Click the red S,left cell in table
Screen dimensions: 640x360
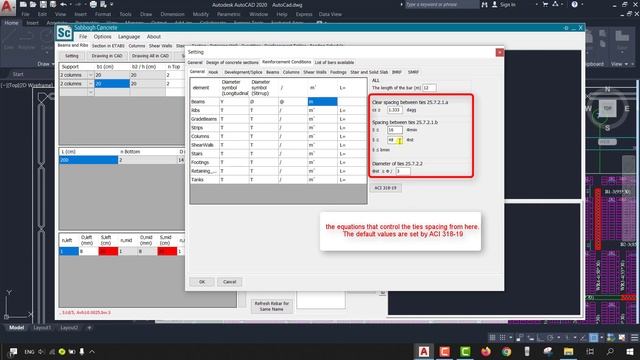pos(108,251)
